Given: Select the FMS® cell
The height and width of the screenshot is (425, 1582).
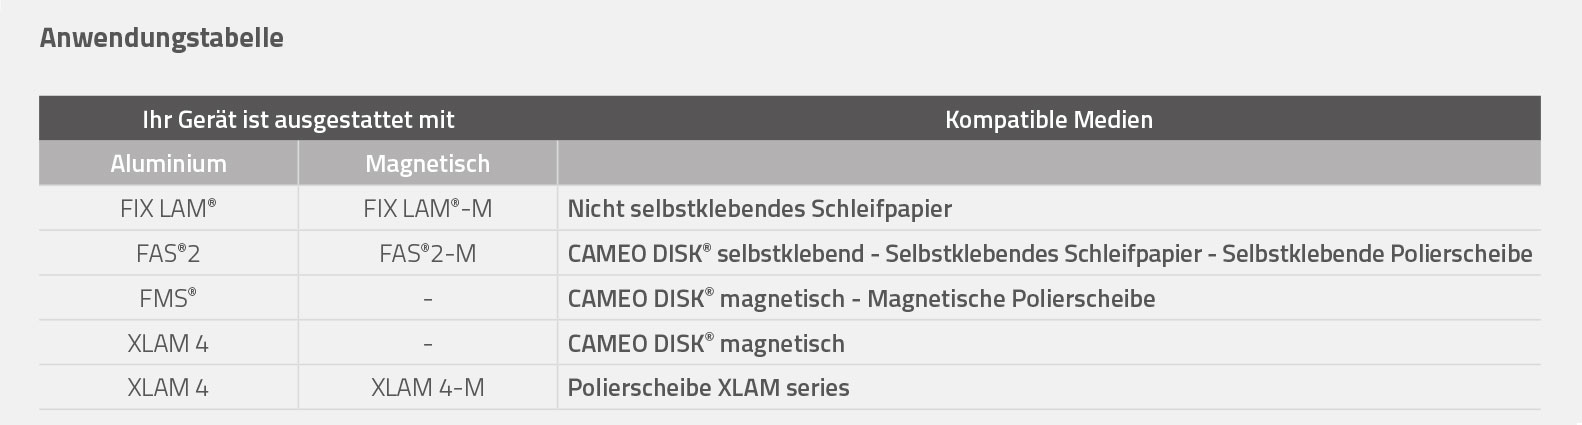Looking at the screenshot, I should (x=168, y=298).
